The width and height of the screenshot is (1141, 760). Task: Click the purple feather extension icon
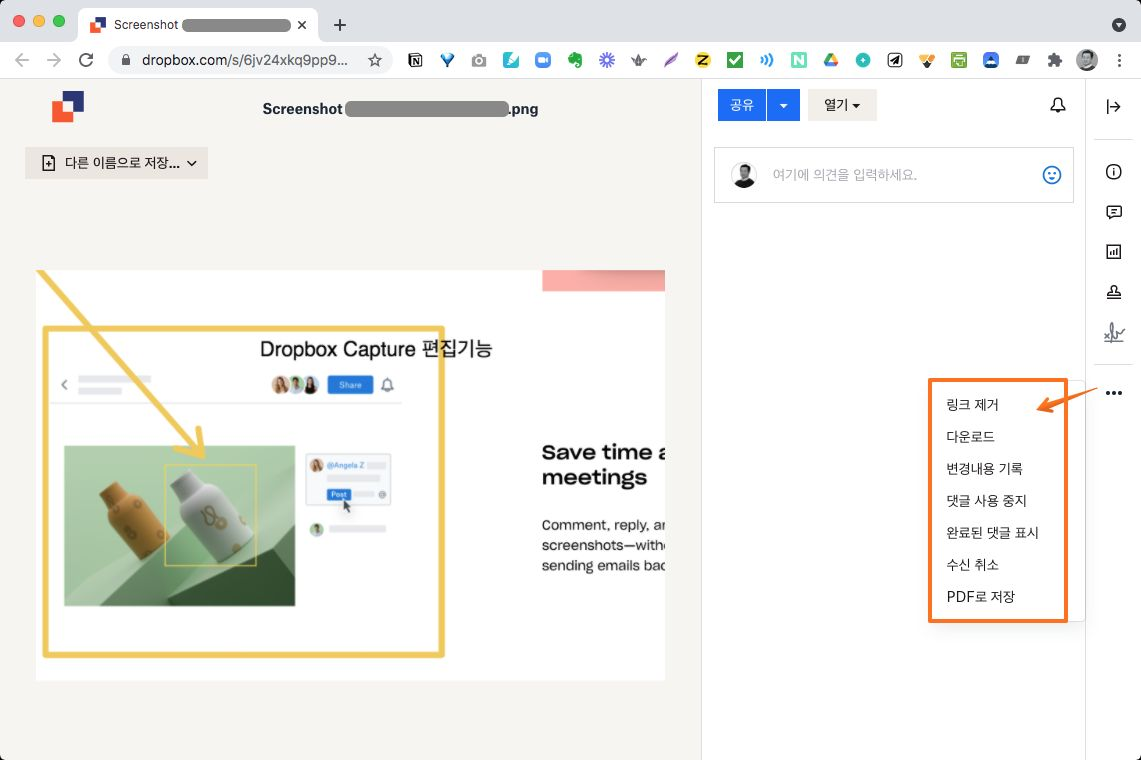pos(670,60)
